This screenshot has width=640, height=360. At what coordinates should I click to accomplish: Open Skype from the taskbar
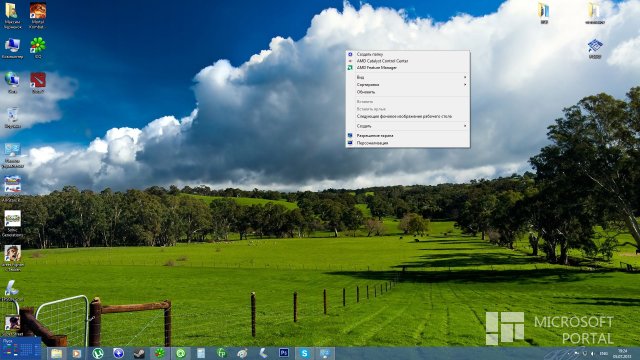tap(304, 353)
